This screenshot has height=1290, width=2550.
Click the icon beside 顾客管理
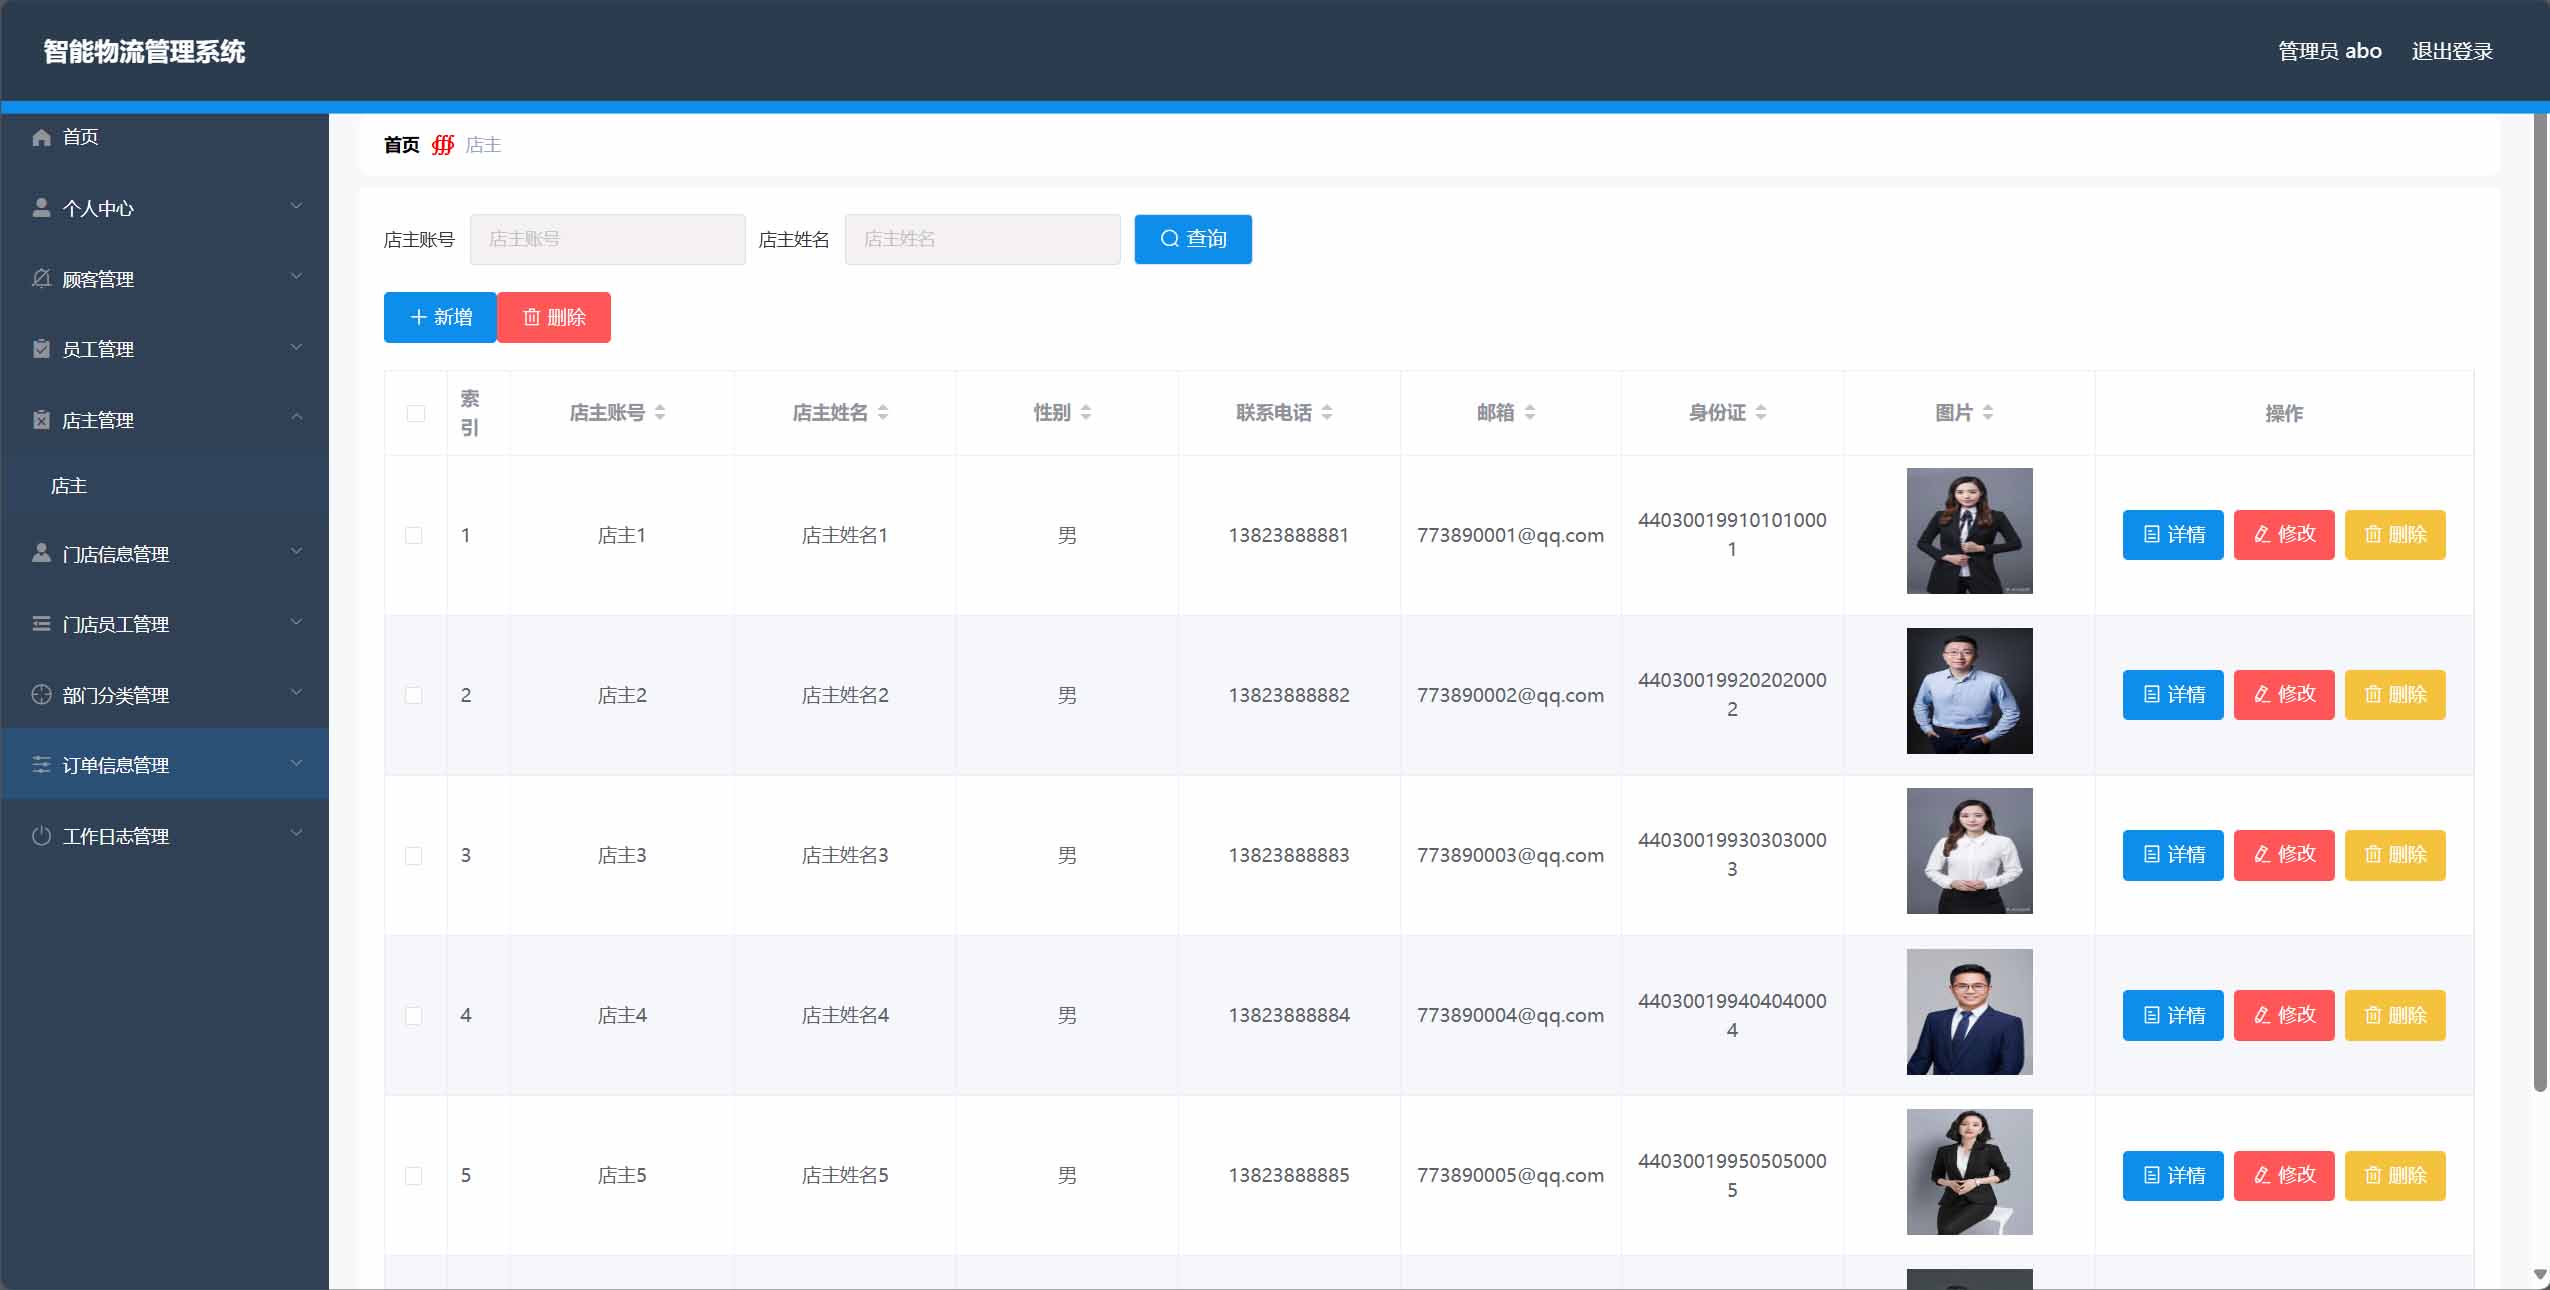pos(41,278)
